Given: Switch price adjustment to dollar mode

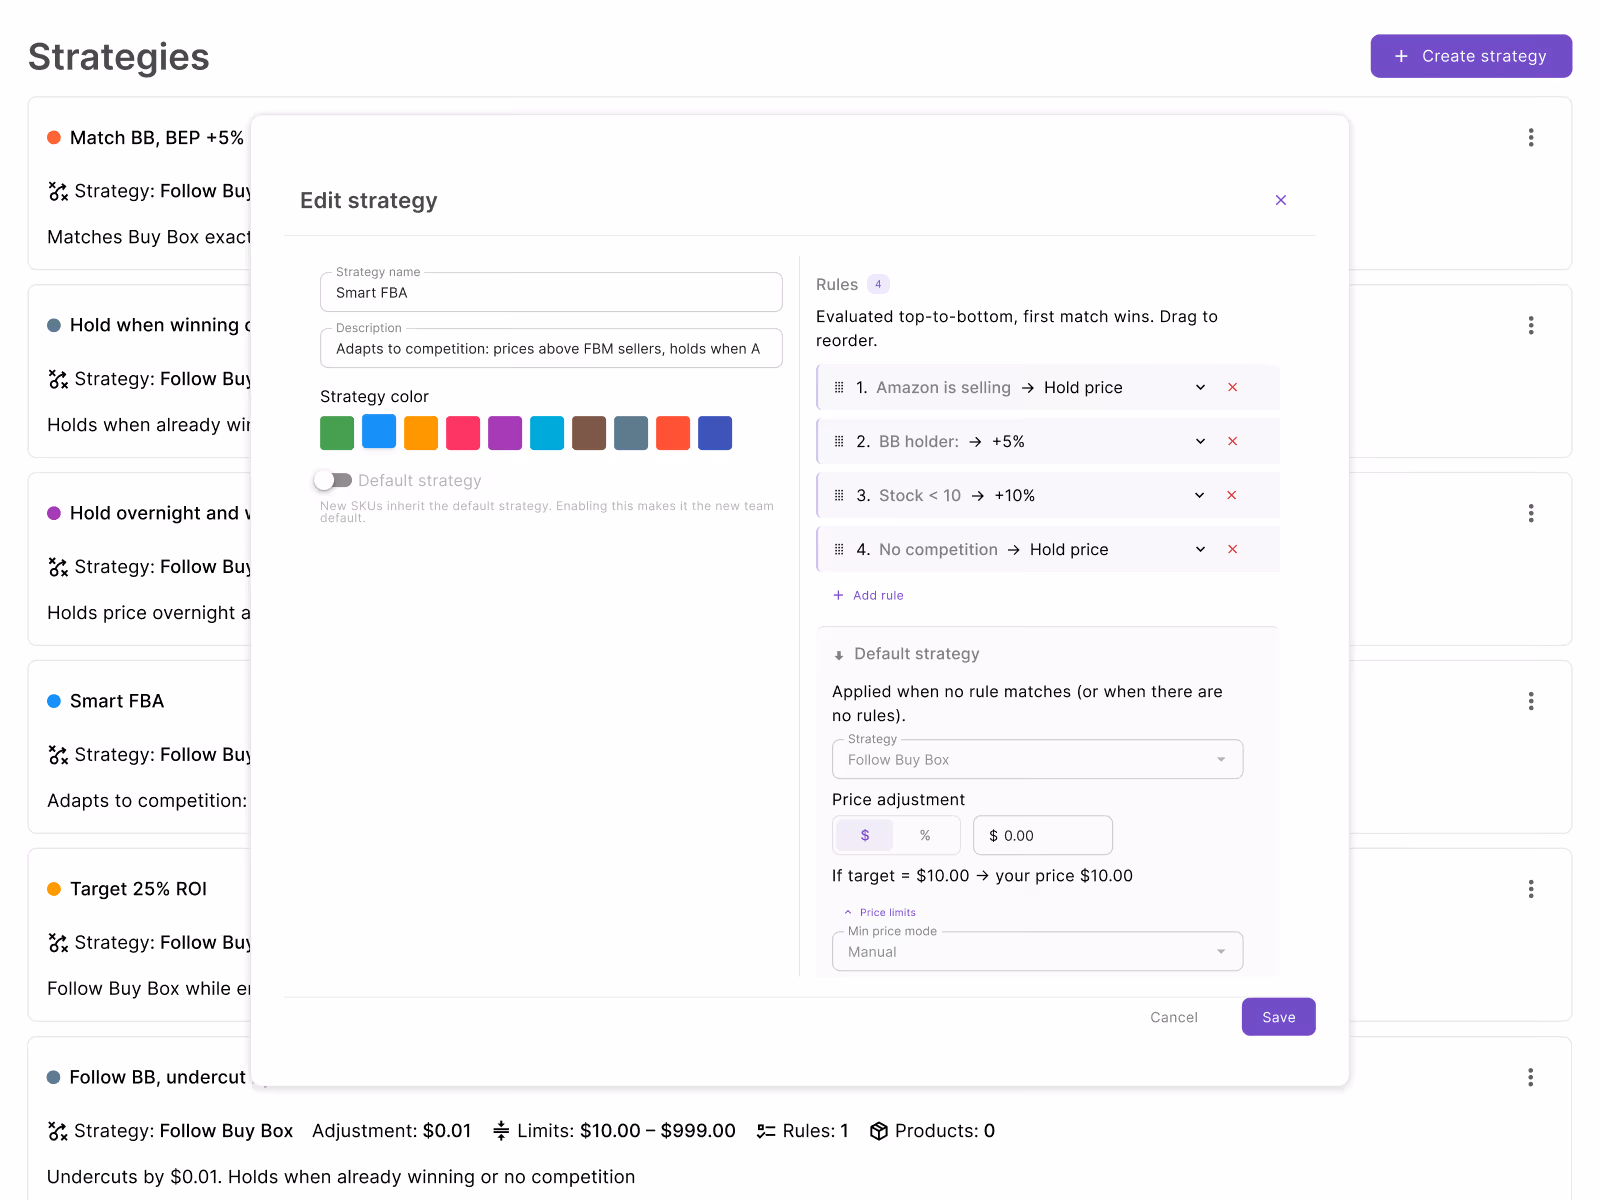Looking at the screenshot, I should tap(865, 835).
